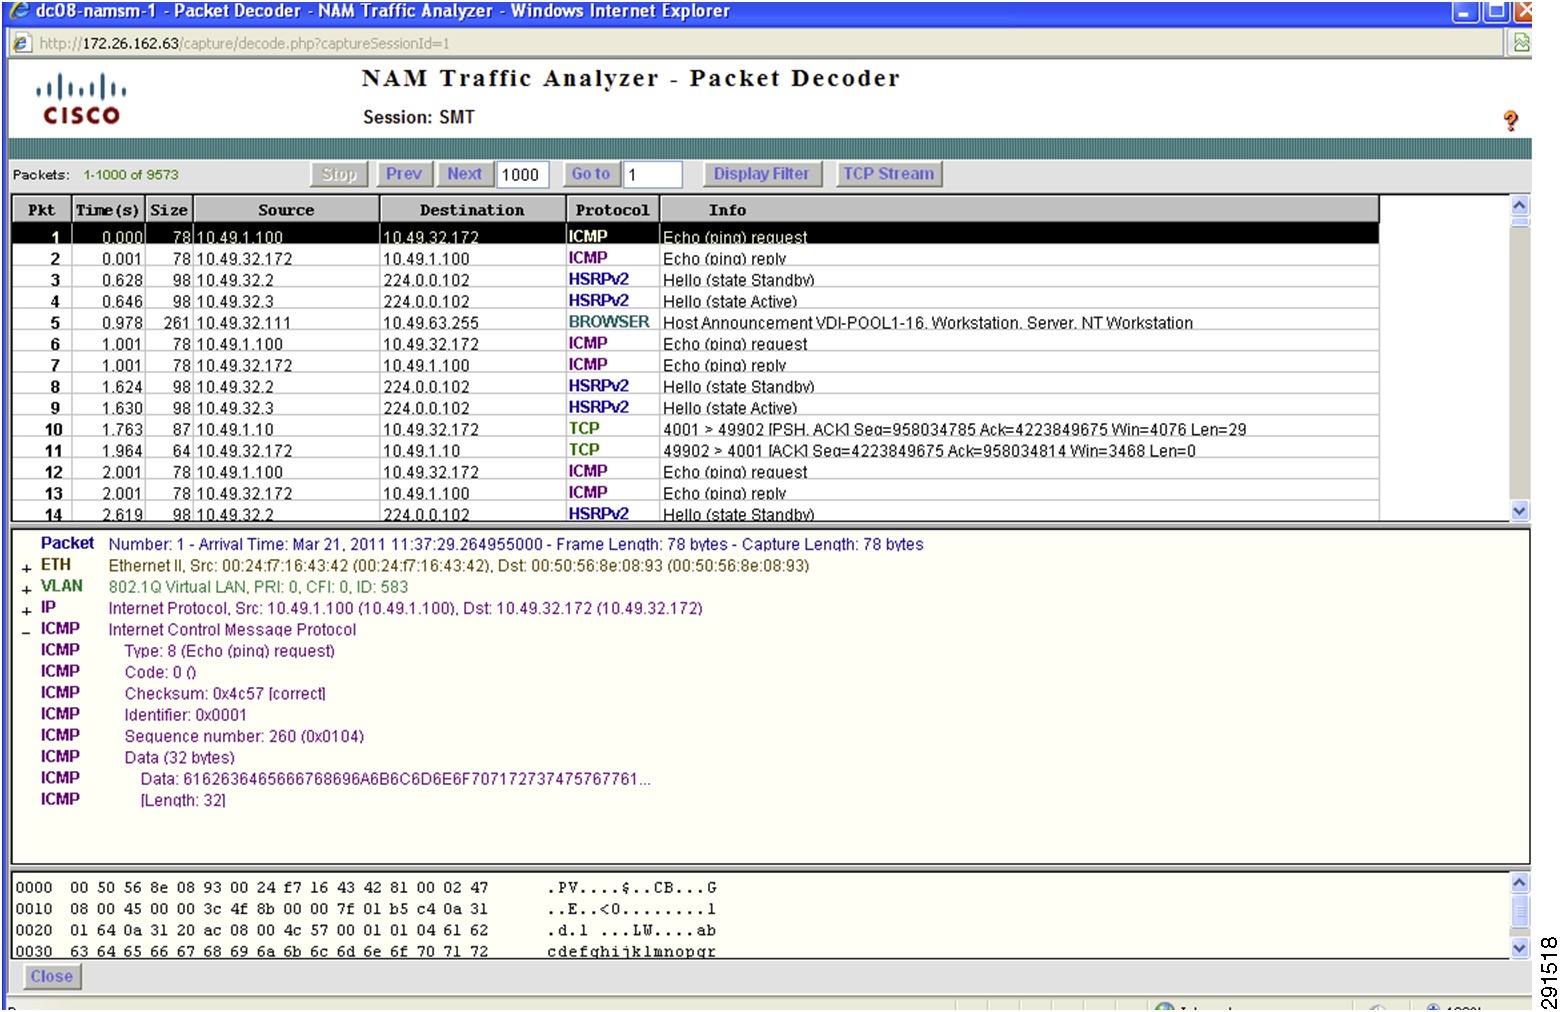Close the packet decoder window
1561x1012 pixels.
(52, 977)
